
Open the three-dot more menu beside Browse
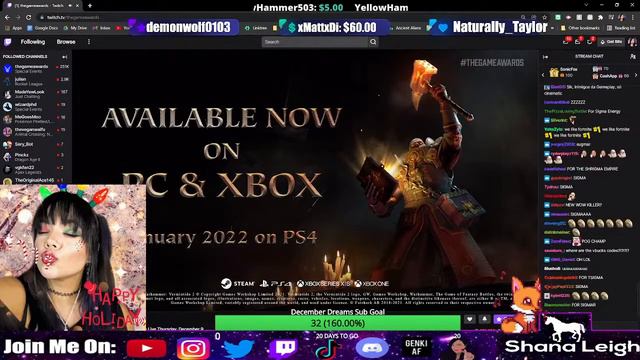pos(89,42)
